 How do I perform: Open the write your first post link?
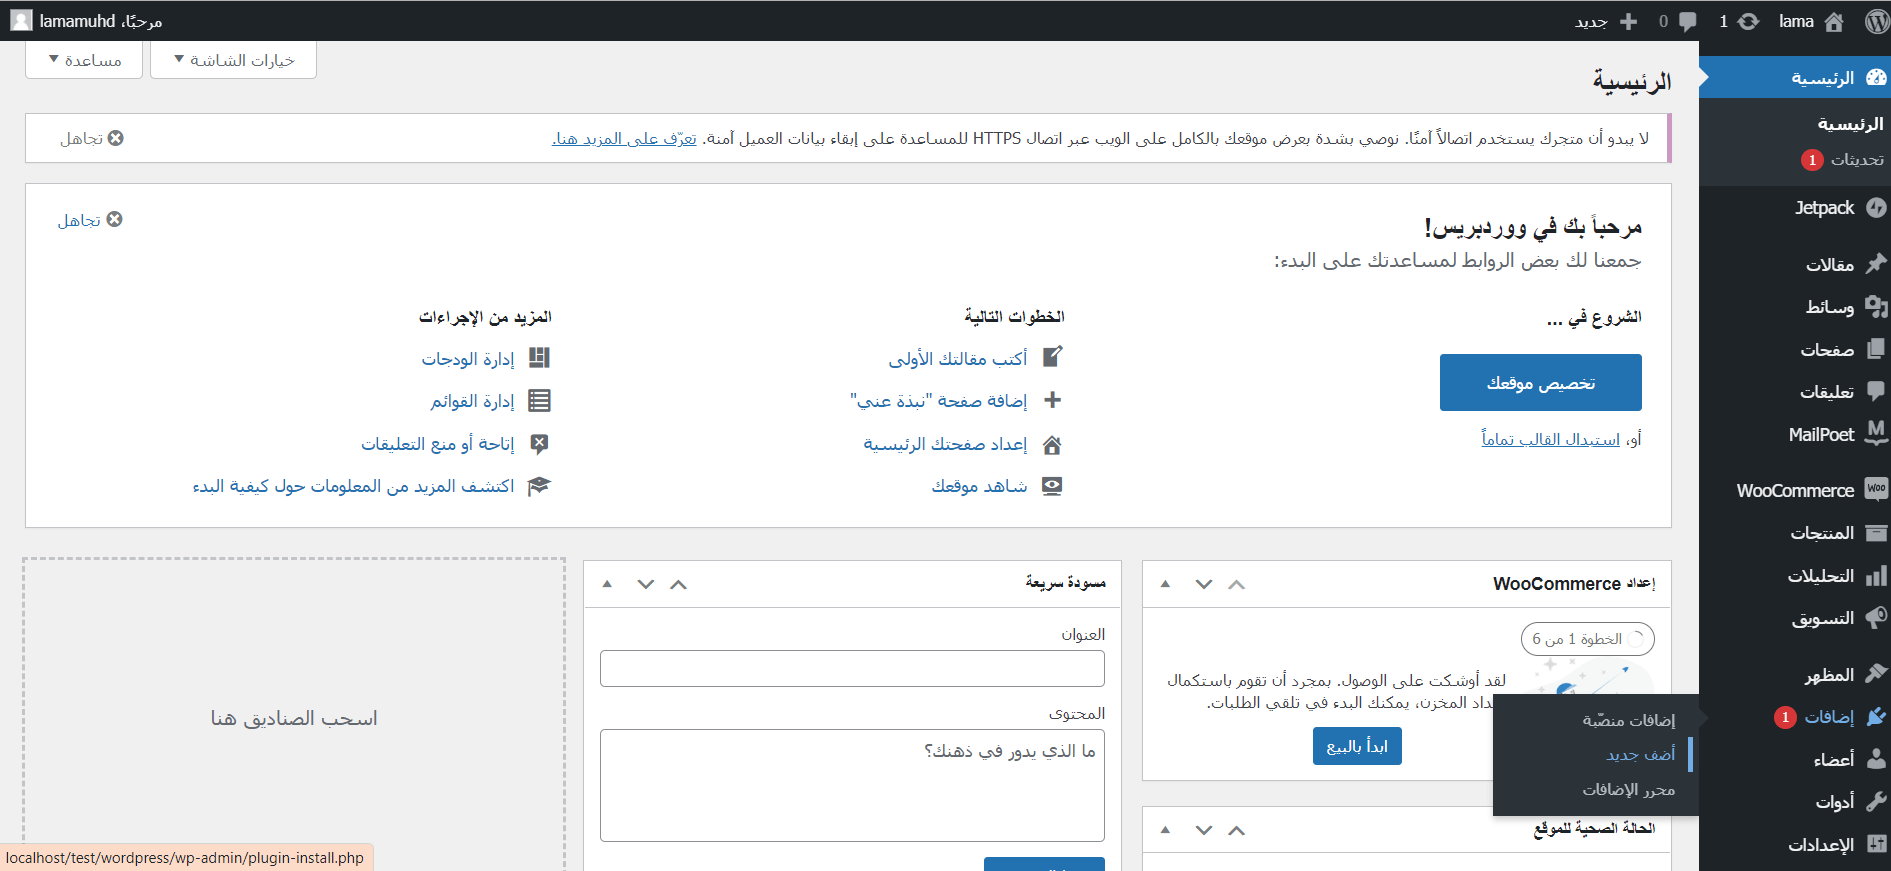coord(958,358)
